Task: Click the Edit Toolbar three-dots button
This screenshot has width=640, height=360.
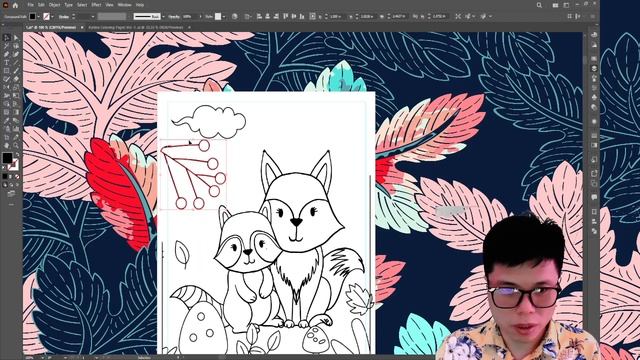Action: [11, 203]
